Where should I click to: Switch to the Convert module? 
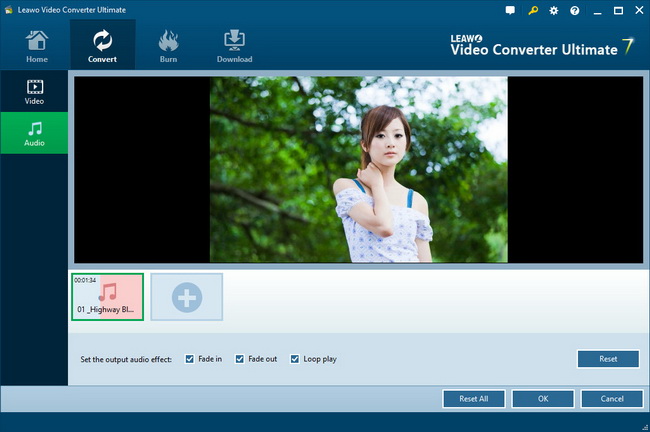(x=102, y=46)
